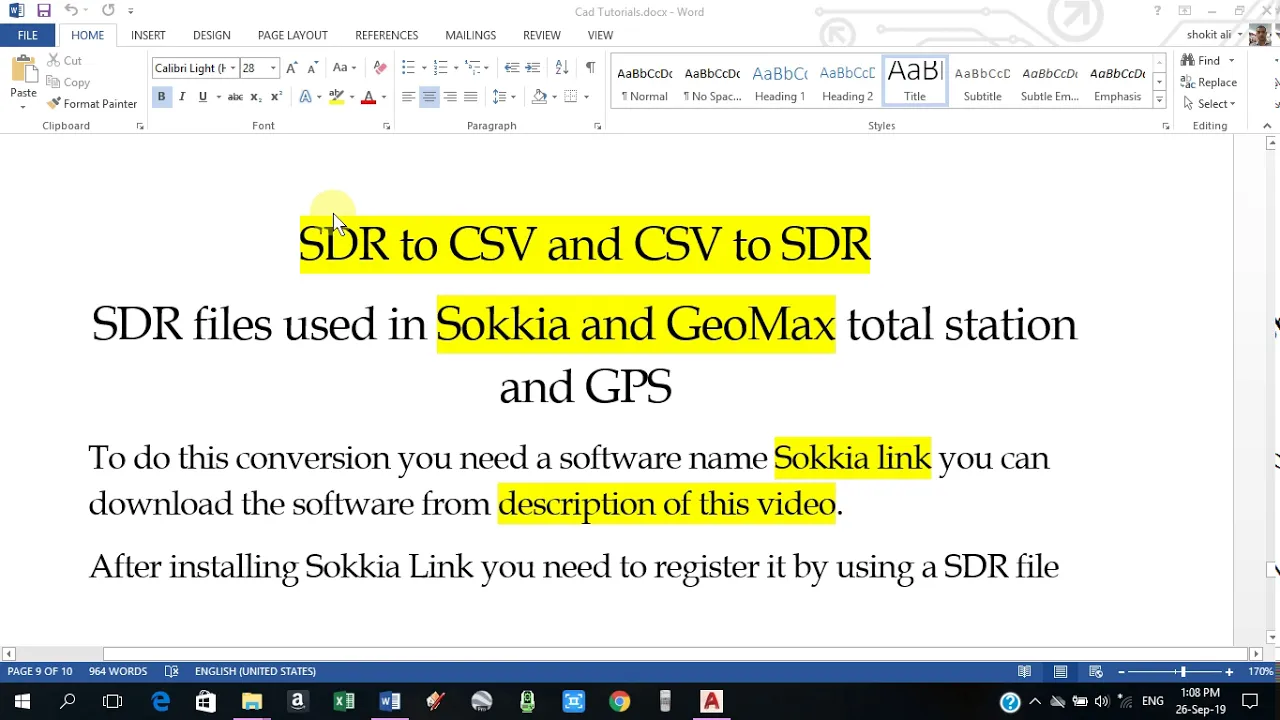Image resolution: width=1280 pixels, height=720 pixels.
Task: Toggle numbered list
Action: point(440,68)
